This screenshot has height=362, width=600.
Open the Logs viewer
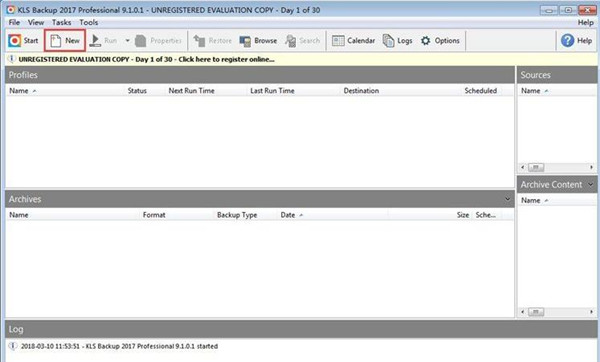click(x=398, y=41)
